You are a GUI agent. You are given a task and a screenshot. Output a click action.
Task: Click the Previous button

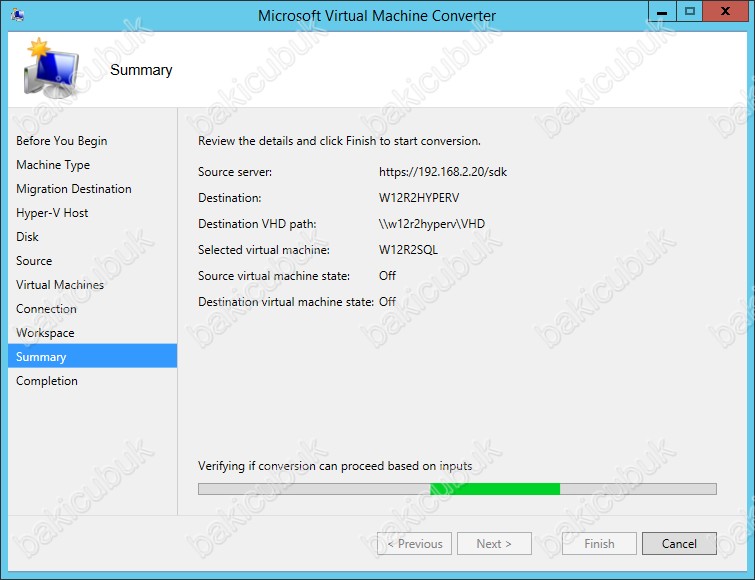point(414,544)
